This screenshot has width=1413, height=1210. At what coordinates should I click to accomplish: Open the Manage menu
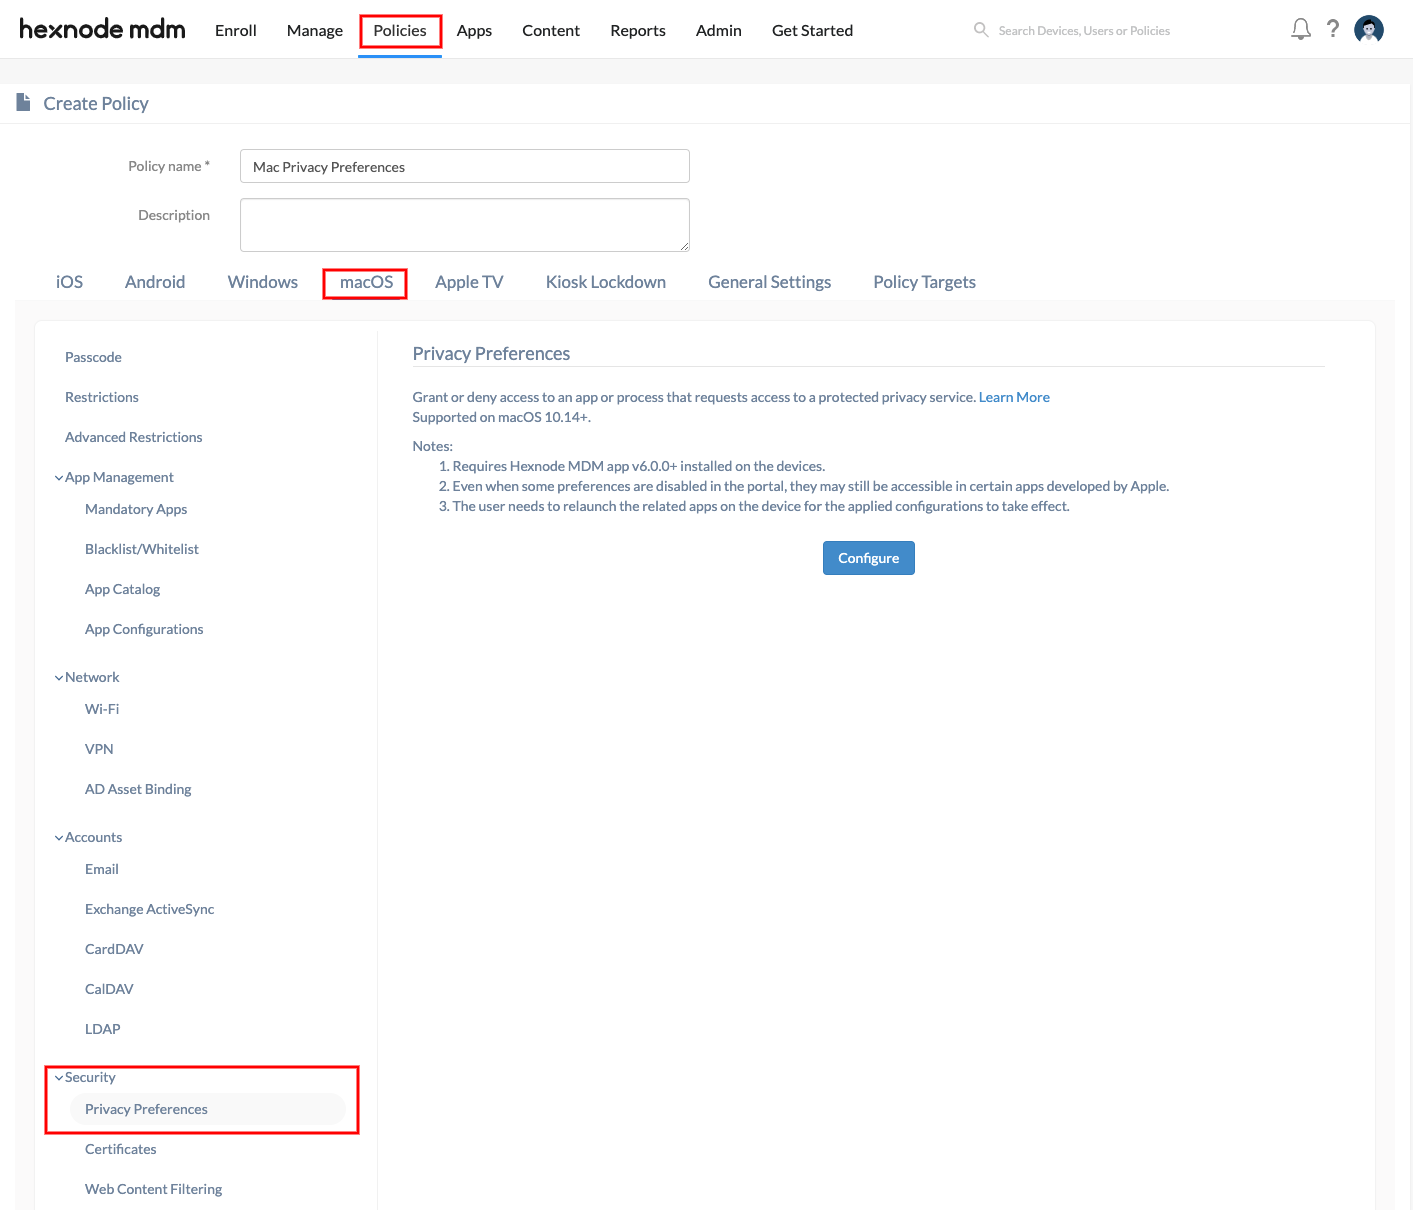coord(315,30)
